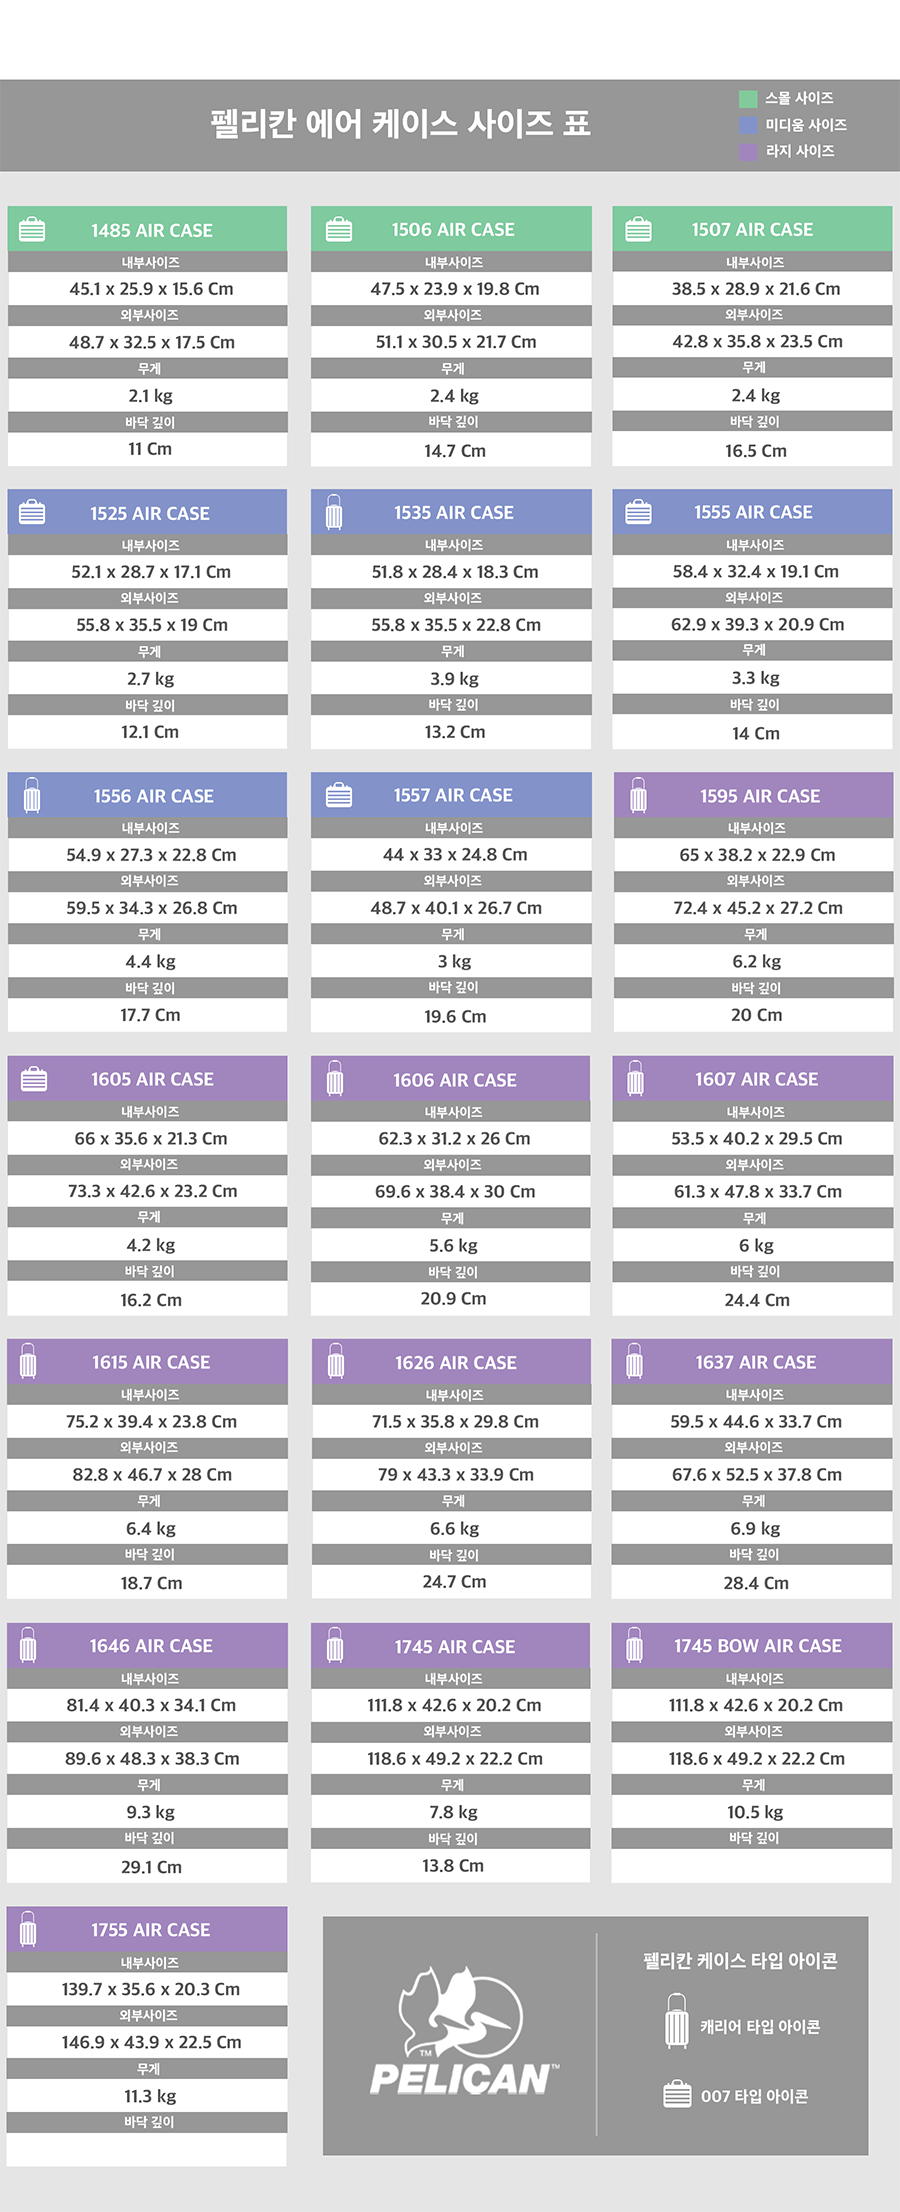Click the 1755 AIR CASE header

pyautogui.click(x=150, y=1929)
